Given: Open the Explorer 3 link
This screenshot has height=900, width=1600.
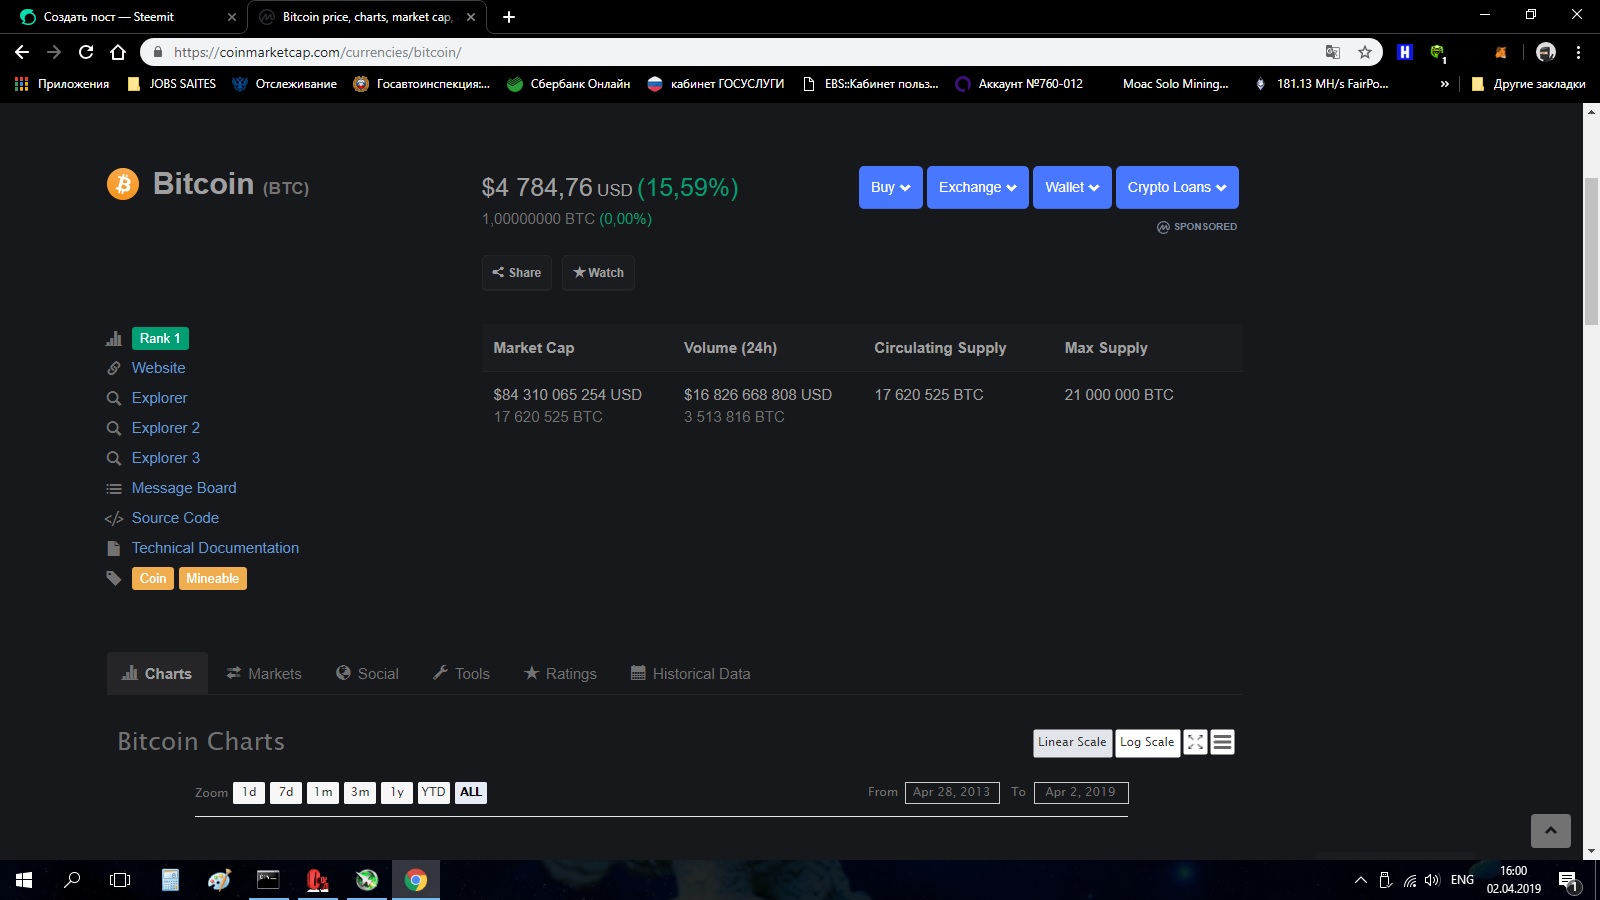Looking at the screenshot, I should [x=165, y=458].
